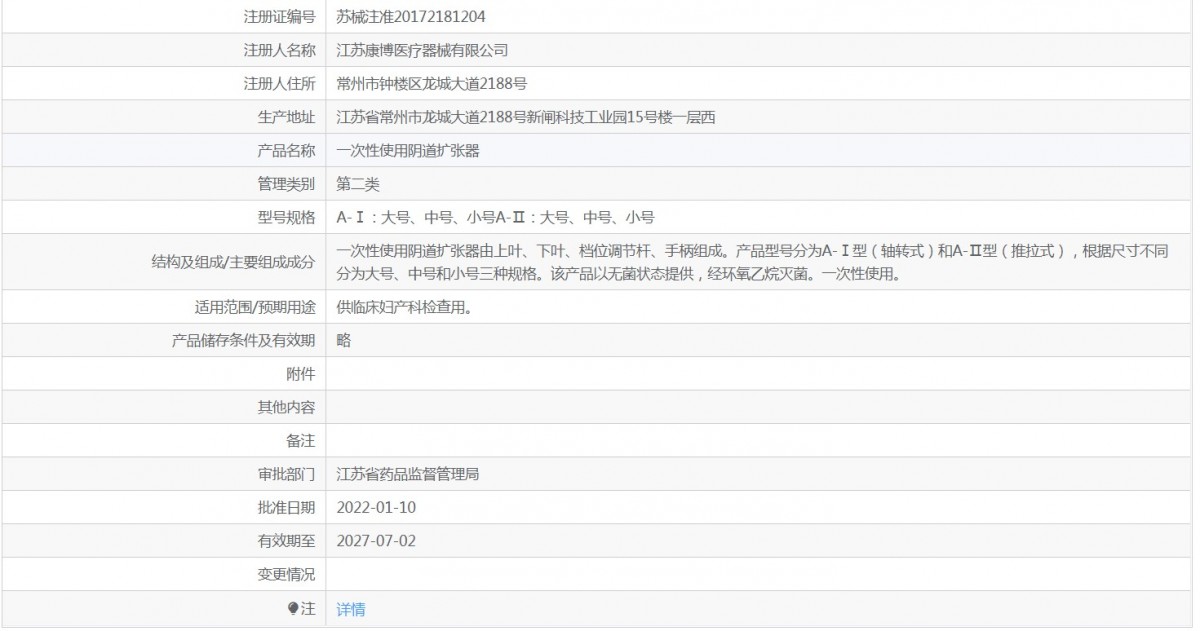Click the 审批部门 label

[286, 474]
